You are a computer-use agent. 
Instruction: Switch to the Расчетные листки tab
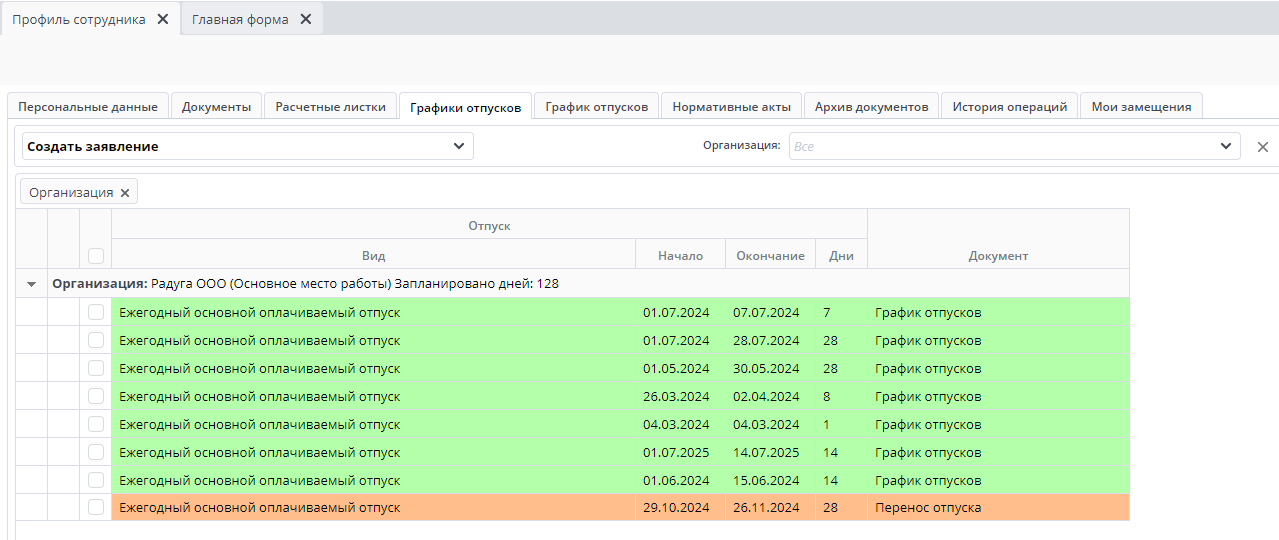click(x=330, y=107)
